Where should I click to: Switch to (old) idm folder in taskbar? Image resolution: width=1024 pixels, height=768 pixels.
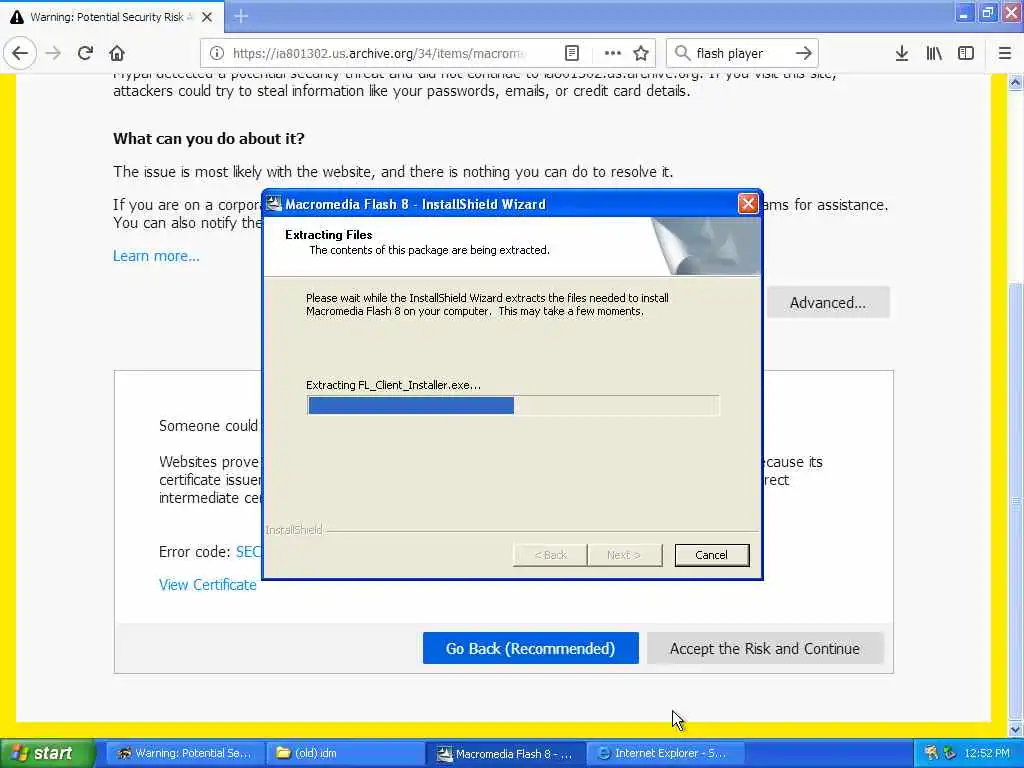tap(344, 754)
